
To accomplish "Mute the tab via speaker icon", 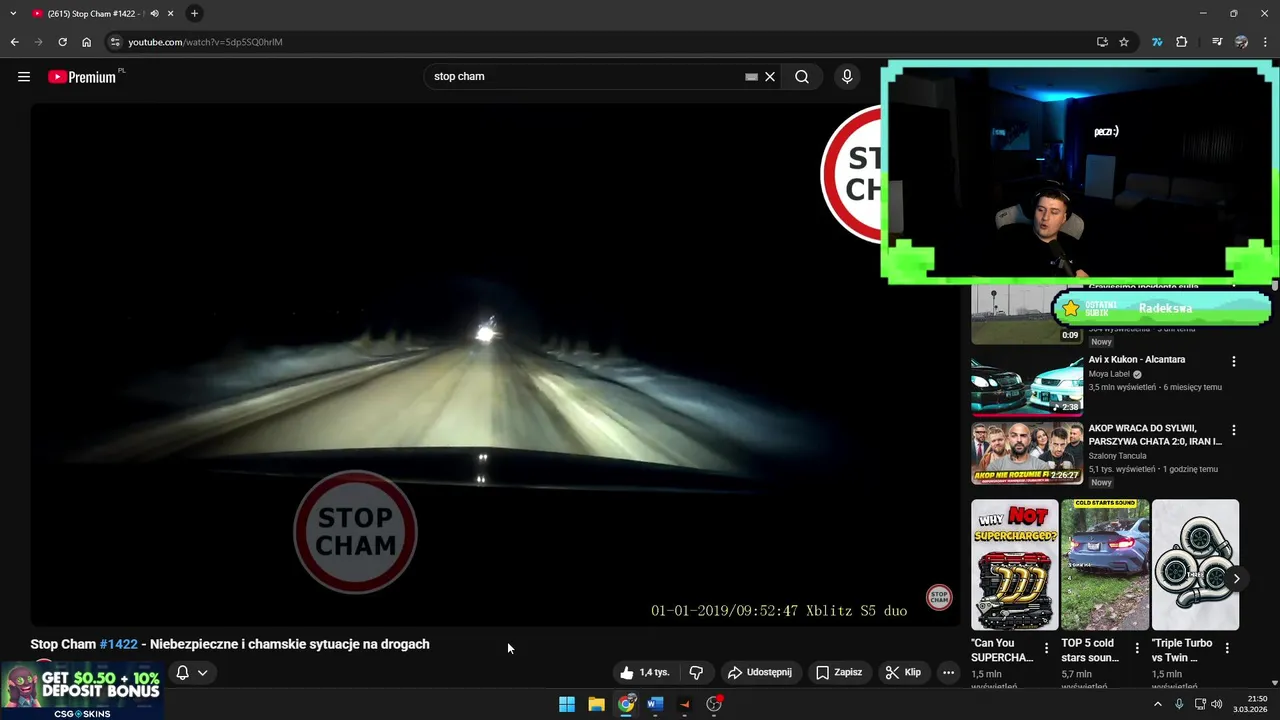I will tap(154, 13).
